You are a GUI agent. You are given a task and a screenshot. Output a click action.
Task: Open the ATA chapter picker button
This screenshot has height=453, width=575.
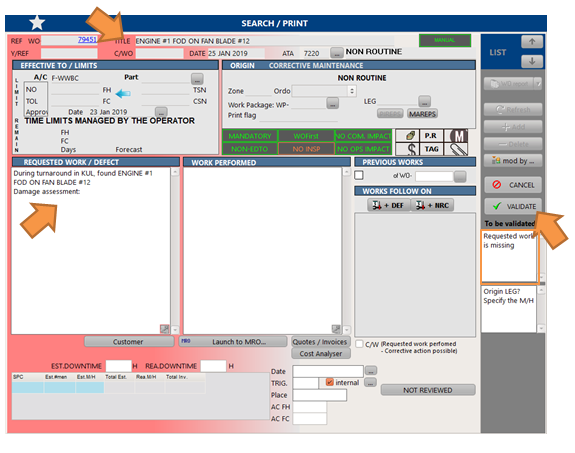point(336,53)
